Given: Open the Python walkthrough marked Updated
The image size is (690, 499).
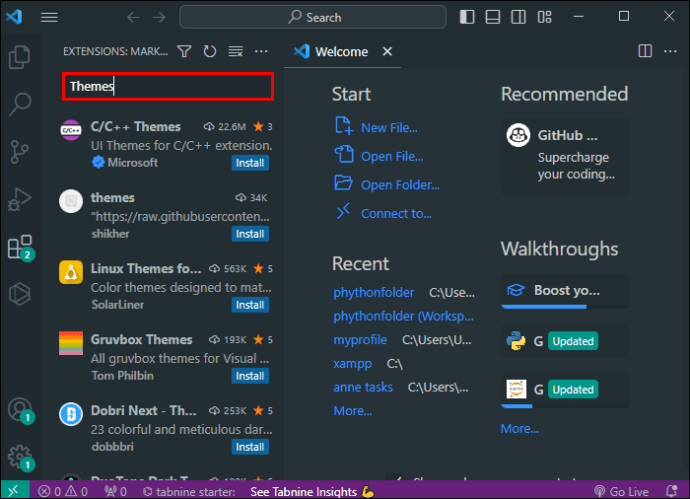Looking at the screenshot, I should [565, 341].
